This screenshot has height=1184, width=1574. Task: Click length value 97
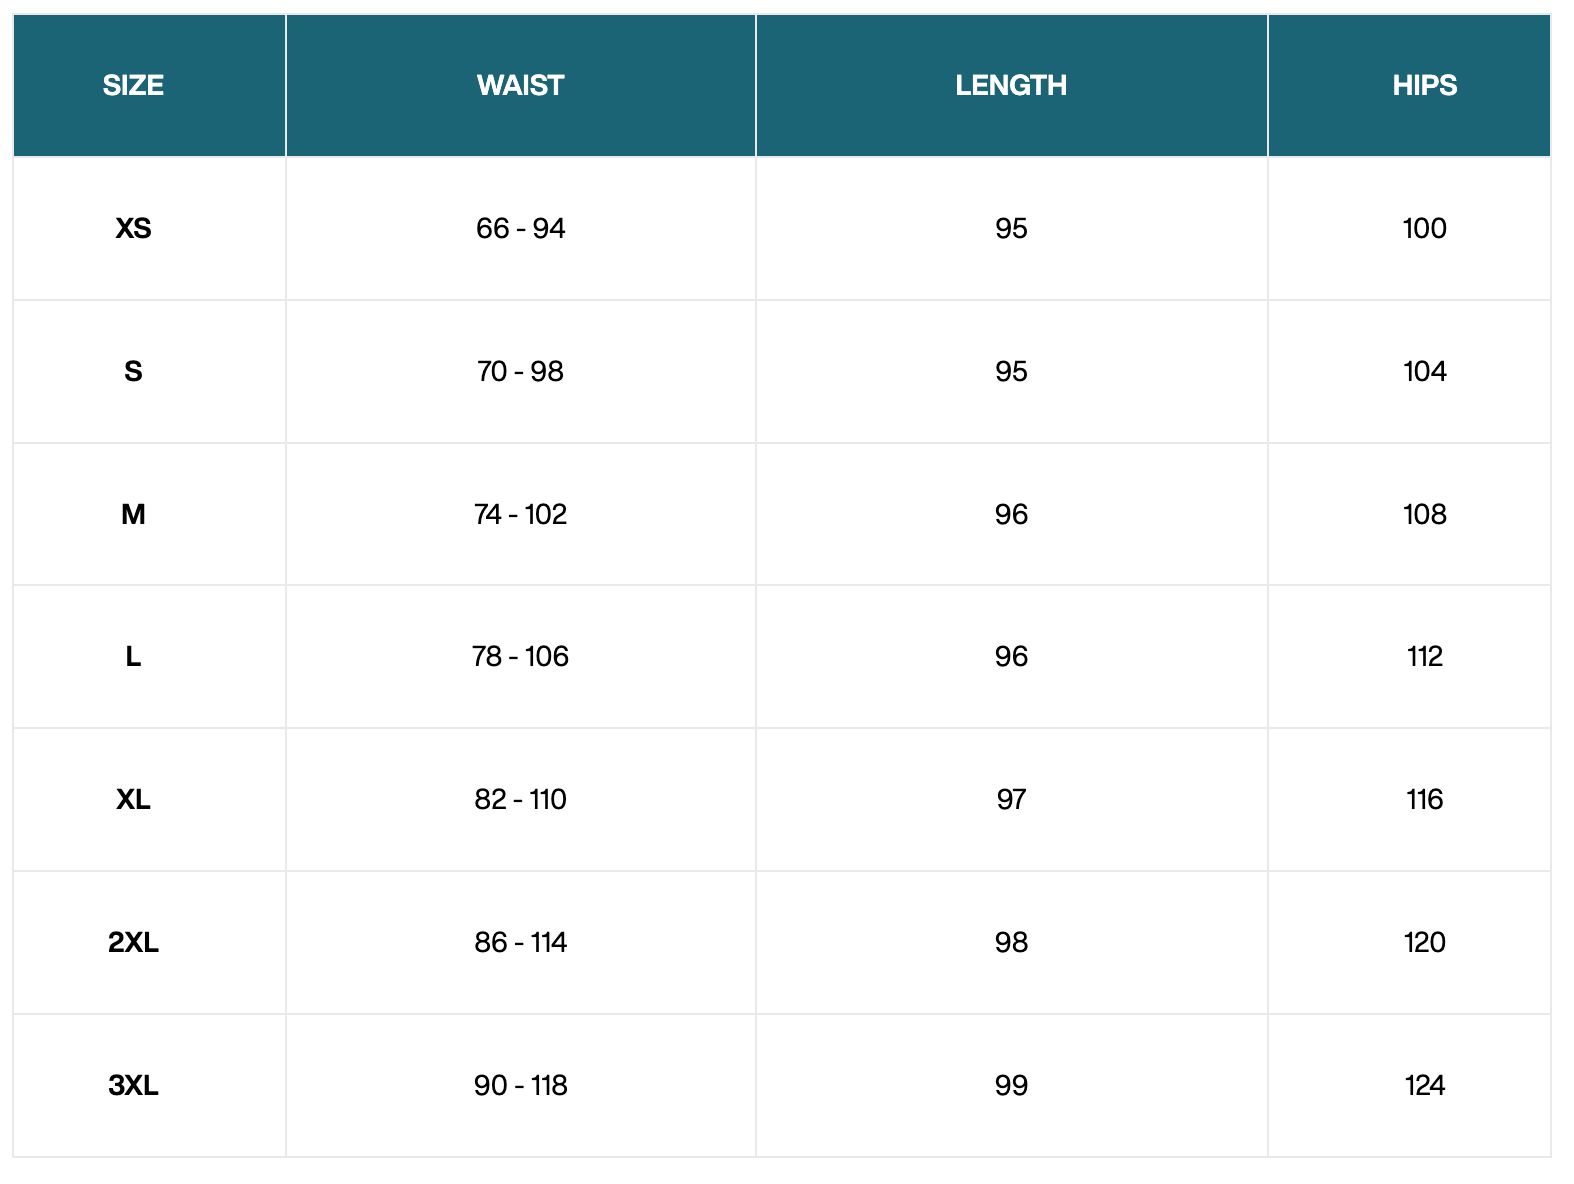tap(1011, 800)
